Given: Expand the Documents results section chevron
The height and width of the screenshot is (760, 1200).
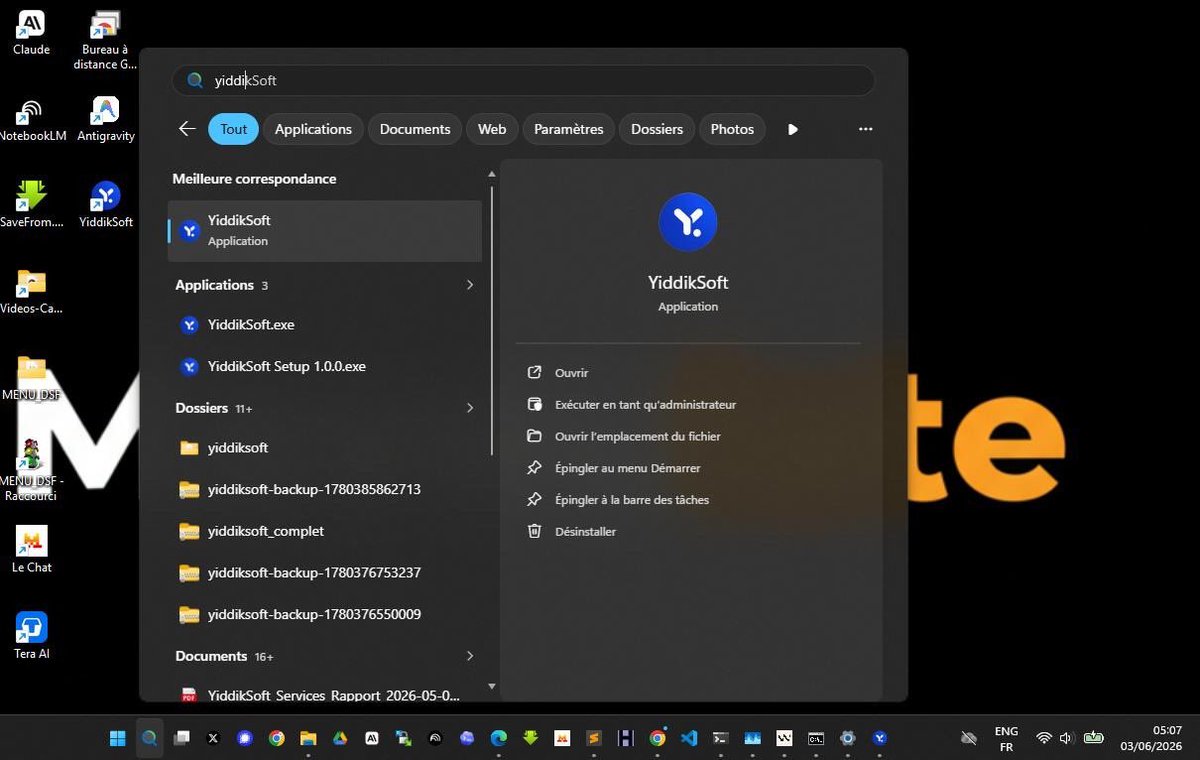Looking at the screenshot, I should pyautogui.click(x=470, y=656).
